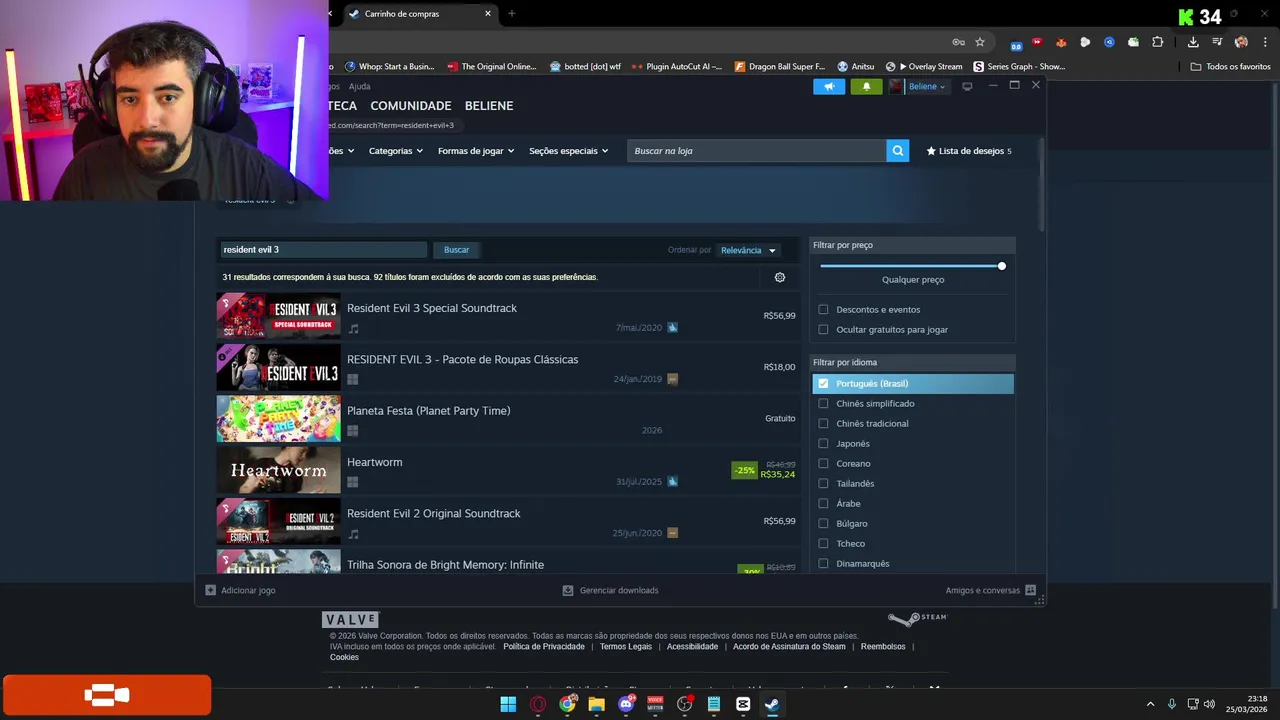Check Japonês language filter
The width and height of the screenshot is (1280, 720).
[823, 444]
